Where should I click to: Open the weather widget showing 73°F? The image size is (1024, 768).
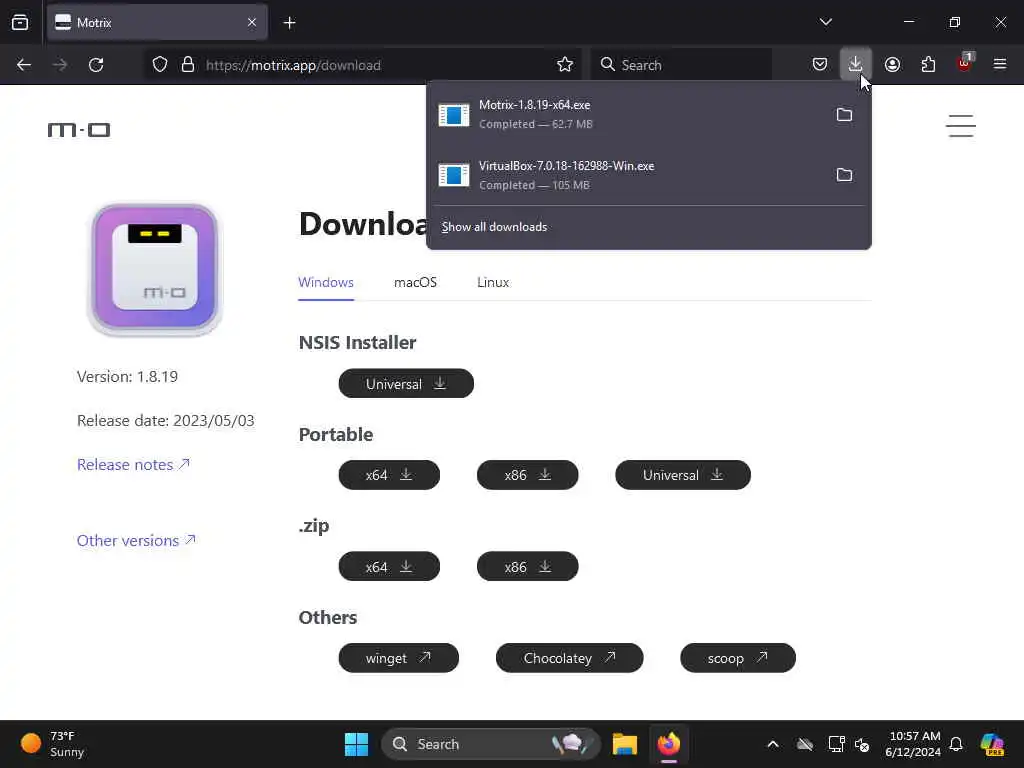pyautogui.click(x=52, y=744)
